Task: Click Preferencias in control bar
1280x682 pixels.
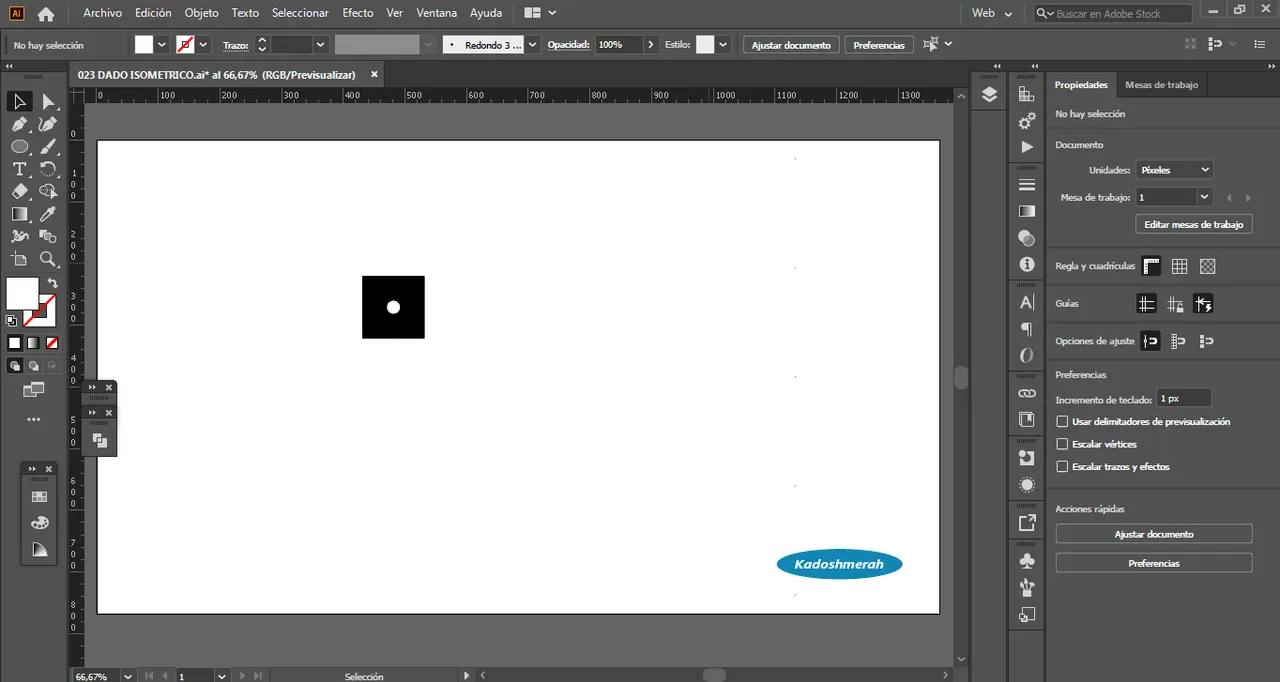Action: pyautogui.click(x=879, y=45)
